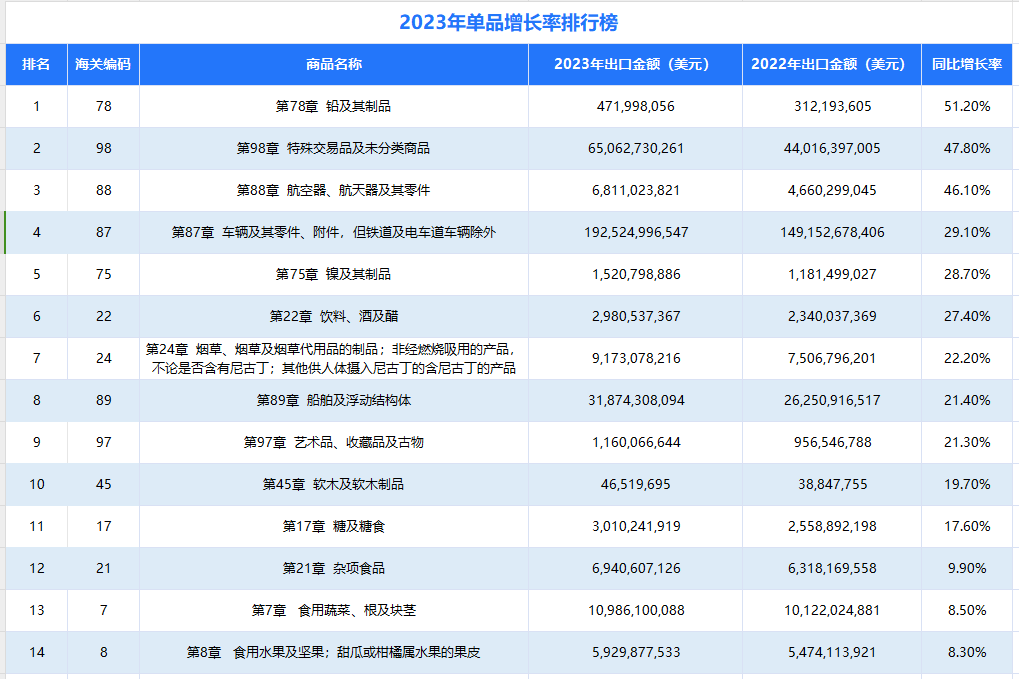Click the 192,524,996,547 export amount cell
Viewport: 1019px width, 679px height.
point(634,232)
